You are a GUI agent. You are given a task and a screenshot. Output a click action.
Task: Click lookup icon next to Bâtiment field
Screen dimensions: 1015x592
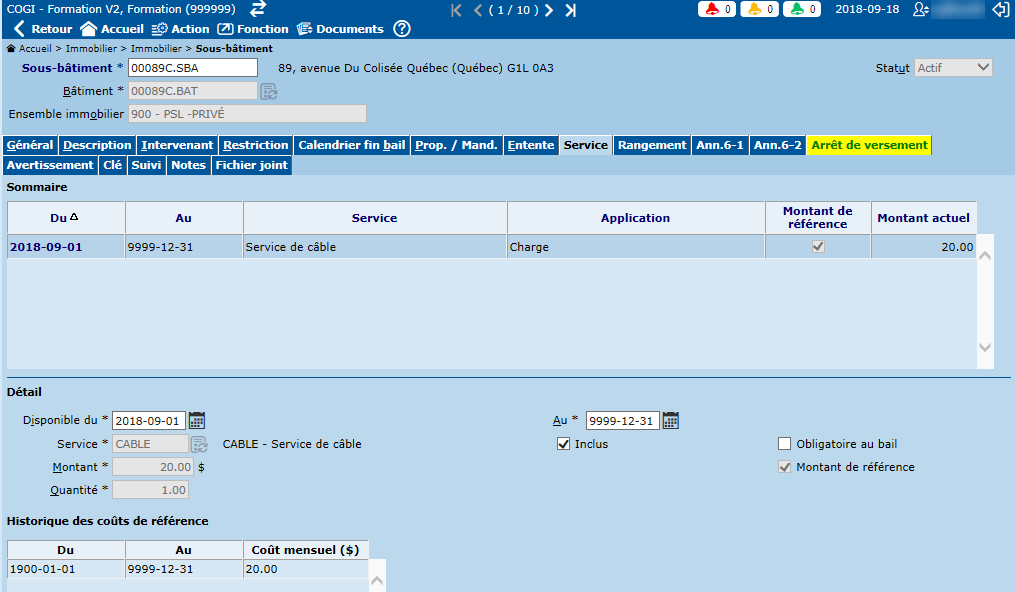click(269, 91)
